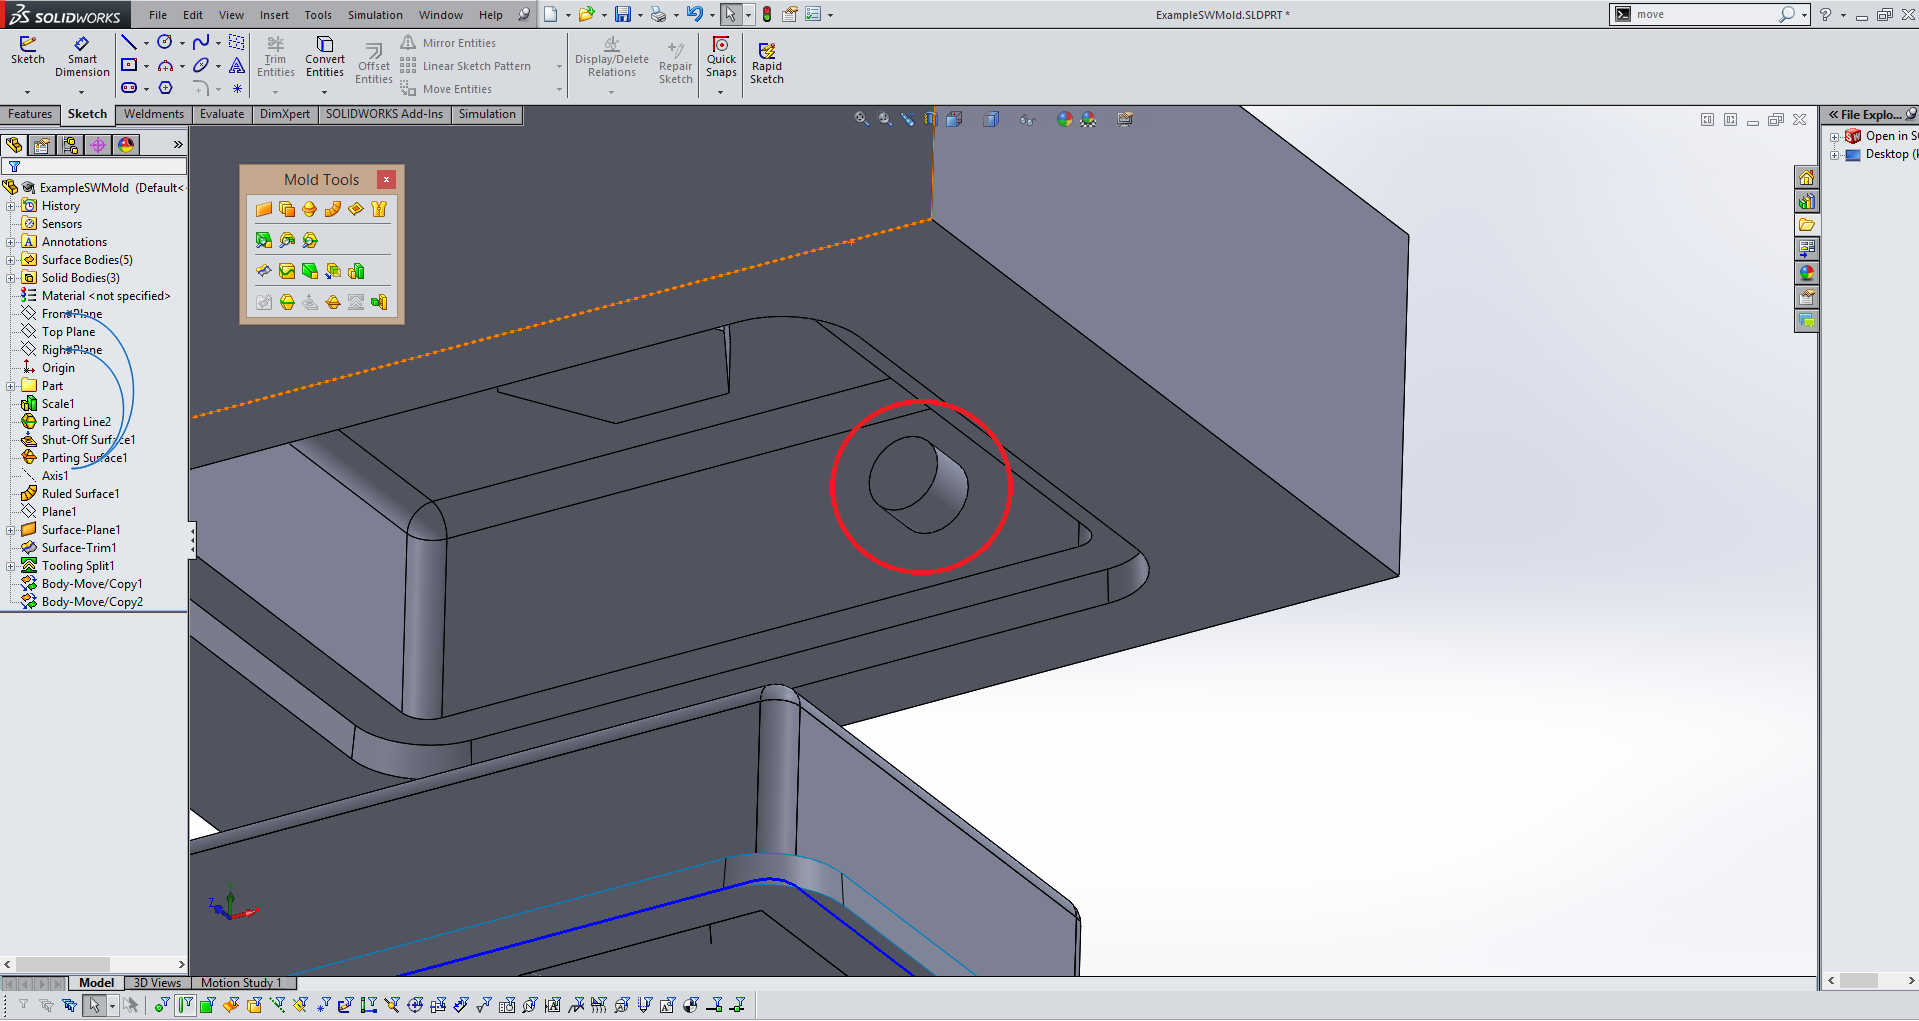This screenshot has height=1021, width=1919.
Task: Open Display/Delete Relations tool
Action: [612, 58]
